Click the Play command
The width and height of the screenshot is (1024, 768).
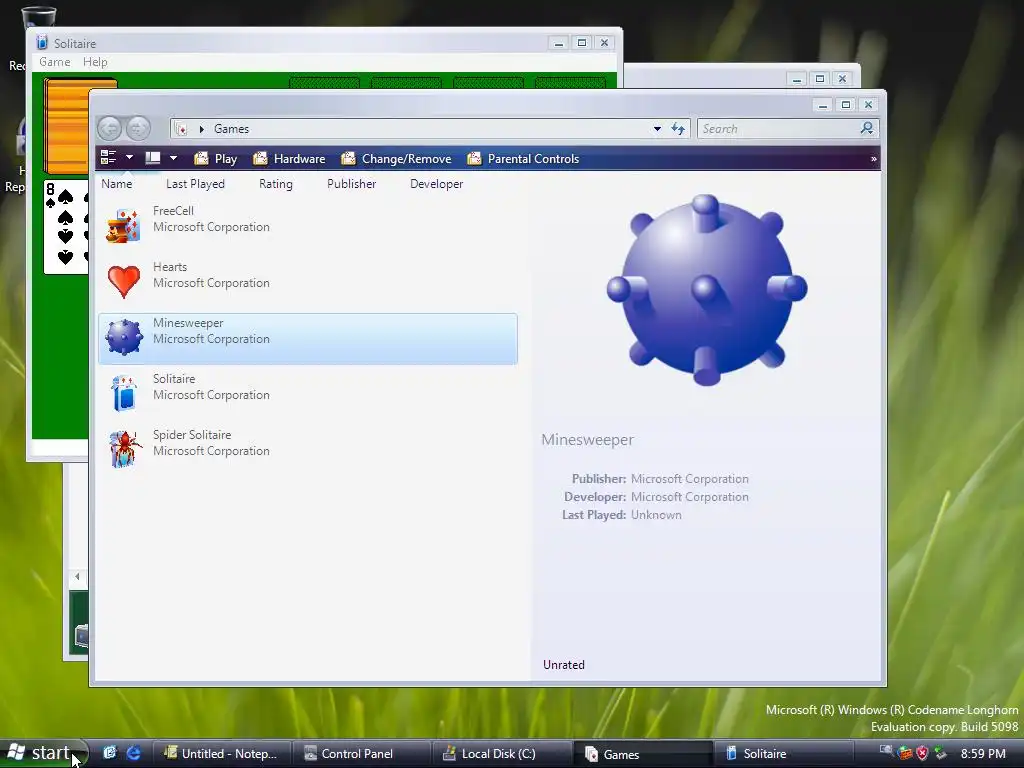pyautogui.click(x=216, y=159)
